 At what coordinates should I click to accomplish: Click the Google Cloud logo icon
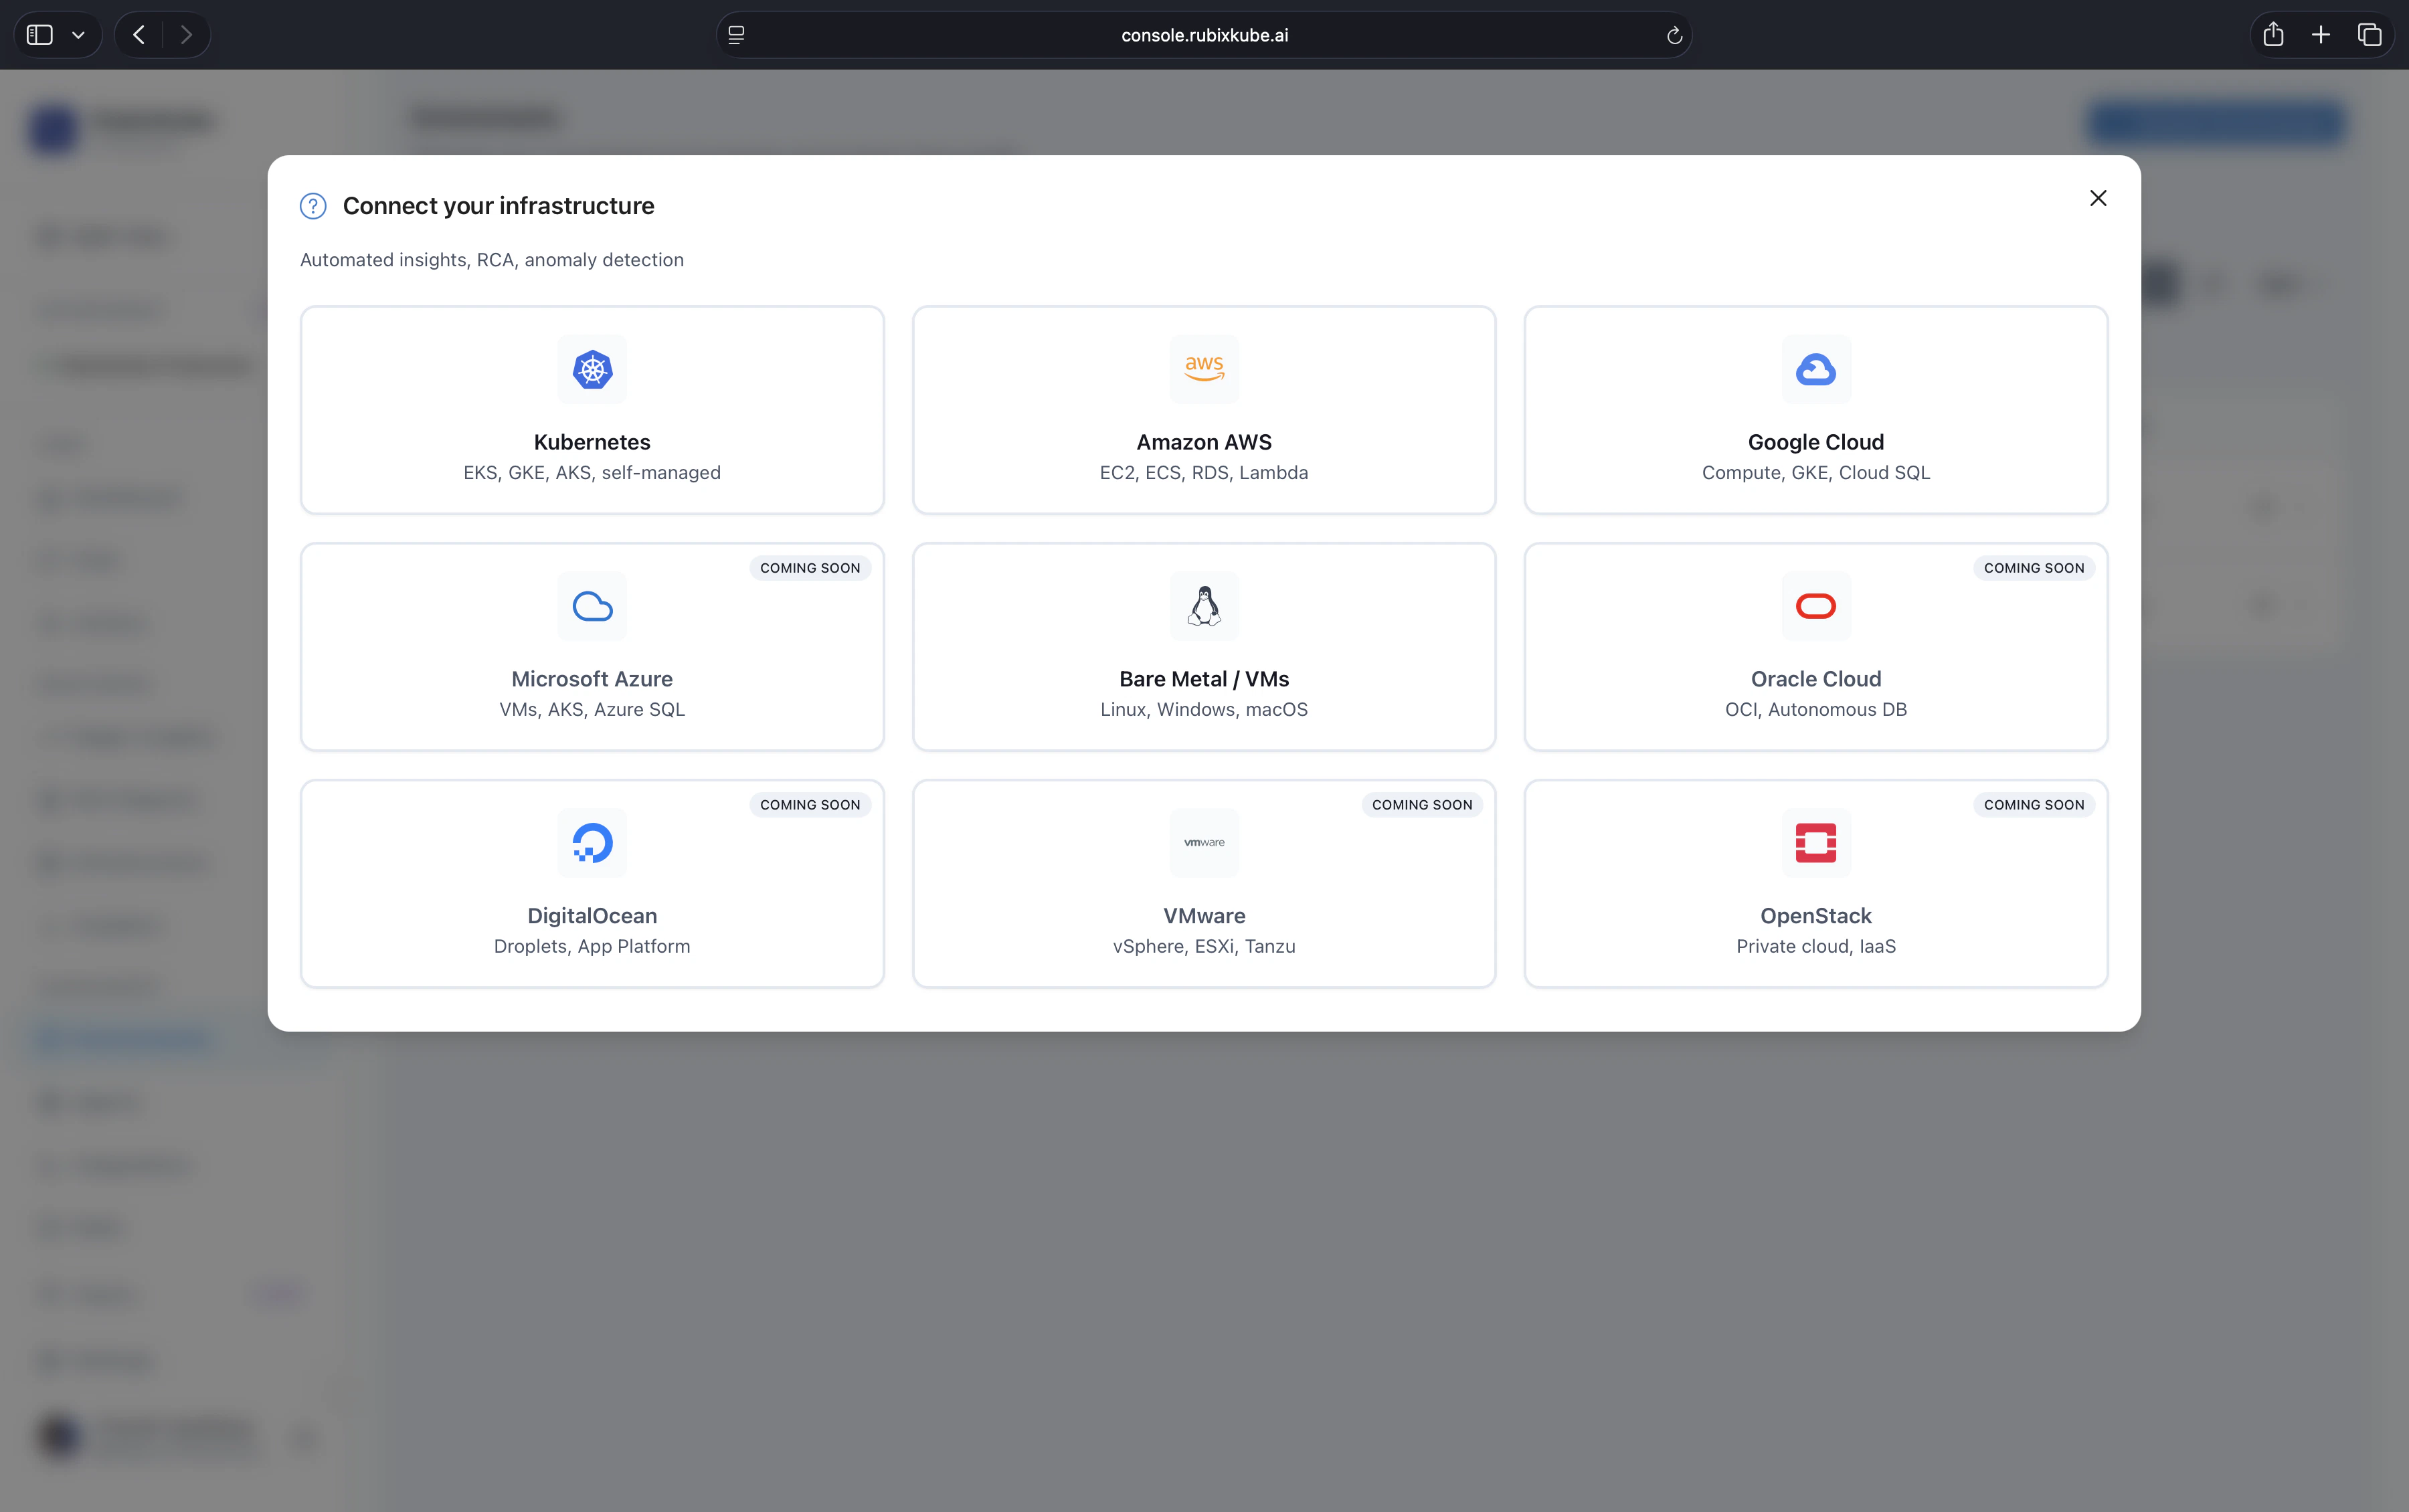tap(1814, 368)
